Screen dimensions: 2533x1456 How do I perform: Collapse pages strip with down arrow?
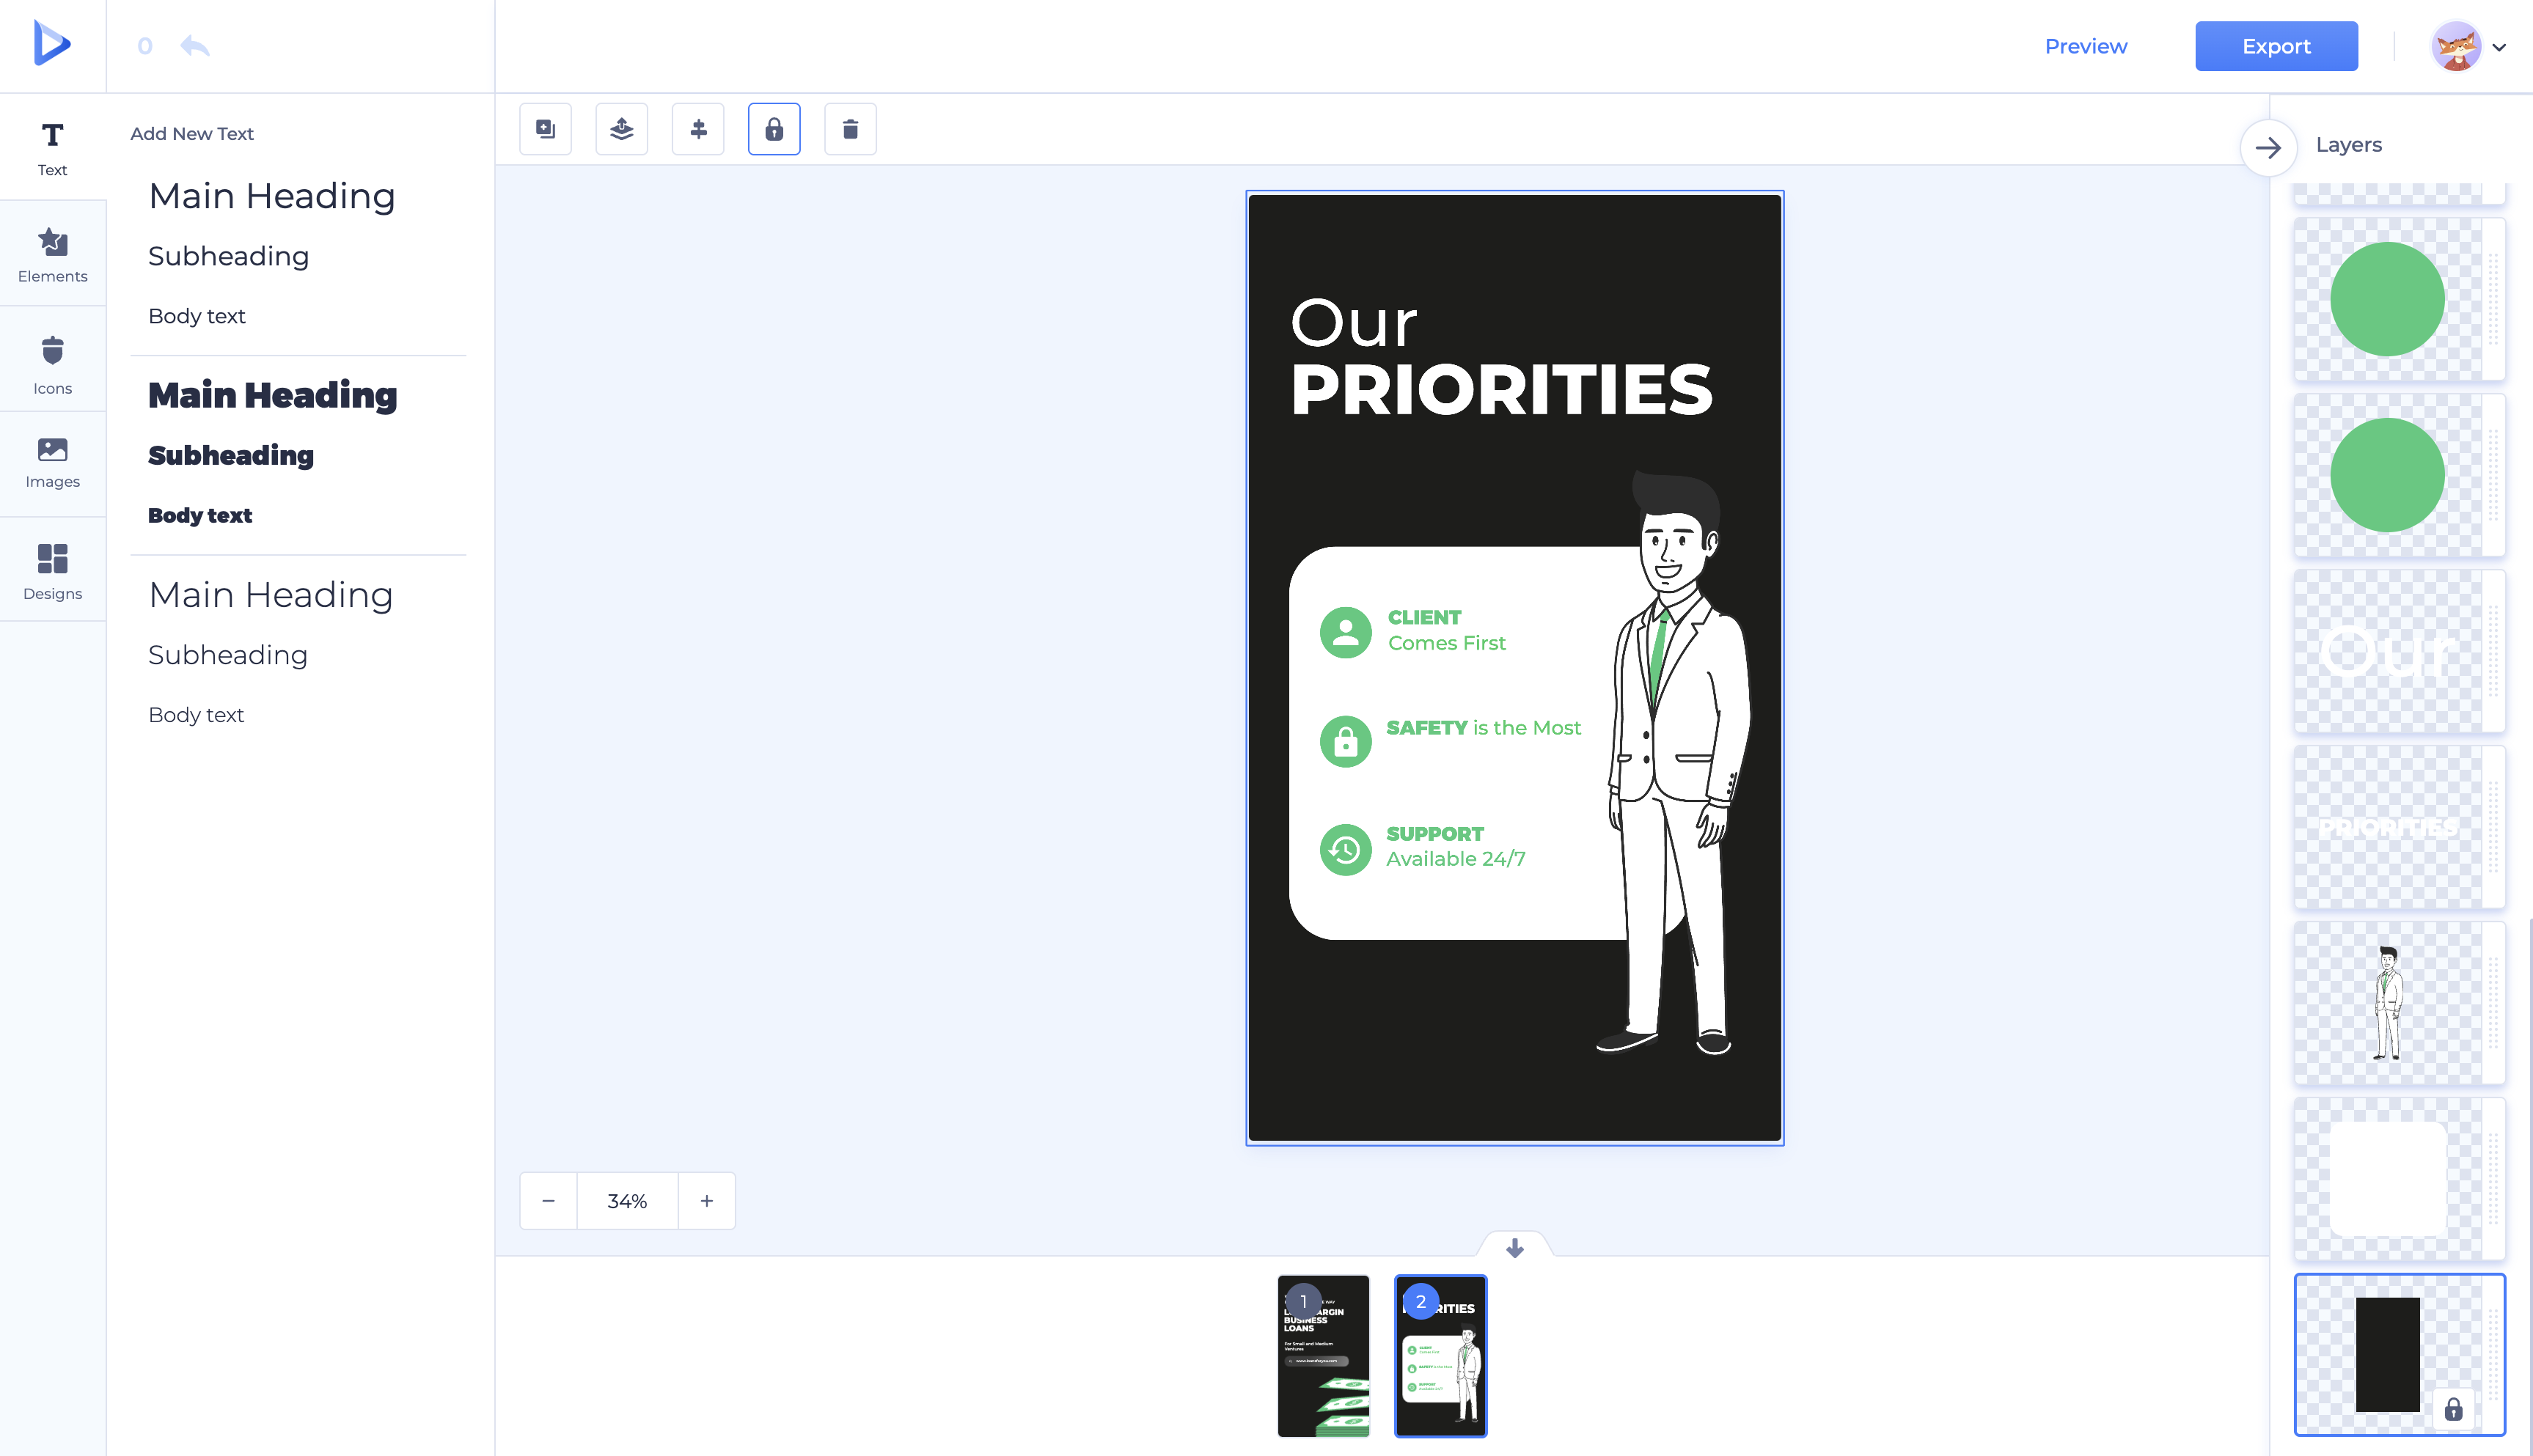pos(1514,1248)
